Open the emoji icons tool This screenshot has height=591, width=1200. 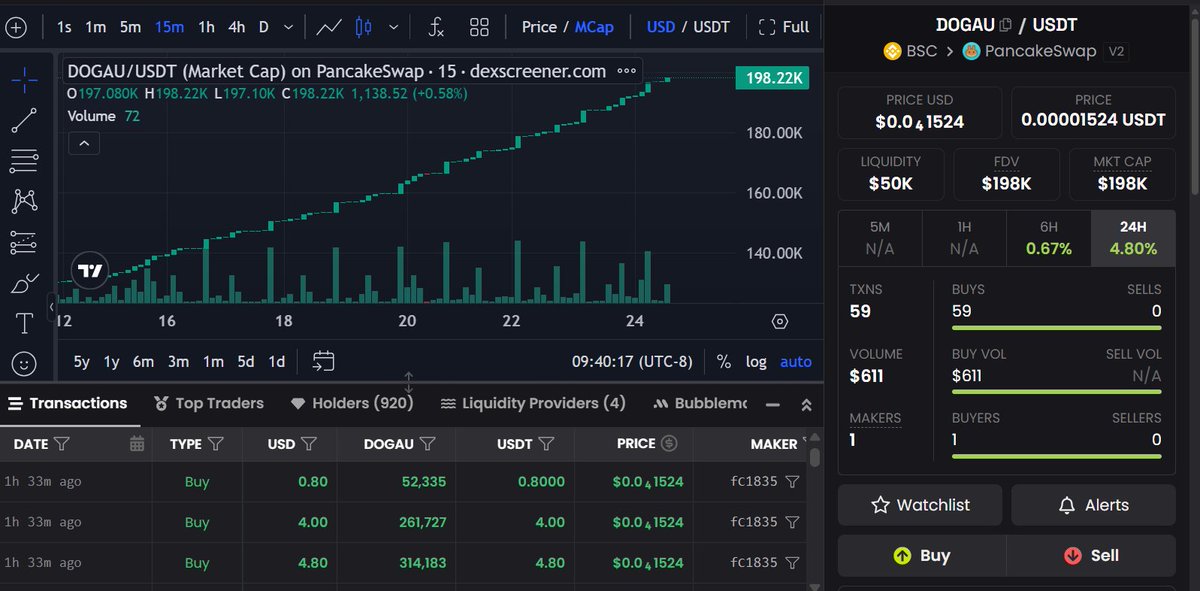tap(24, 363)
